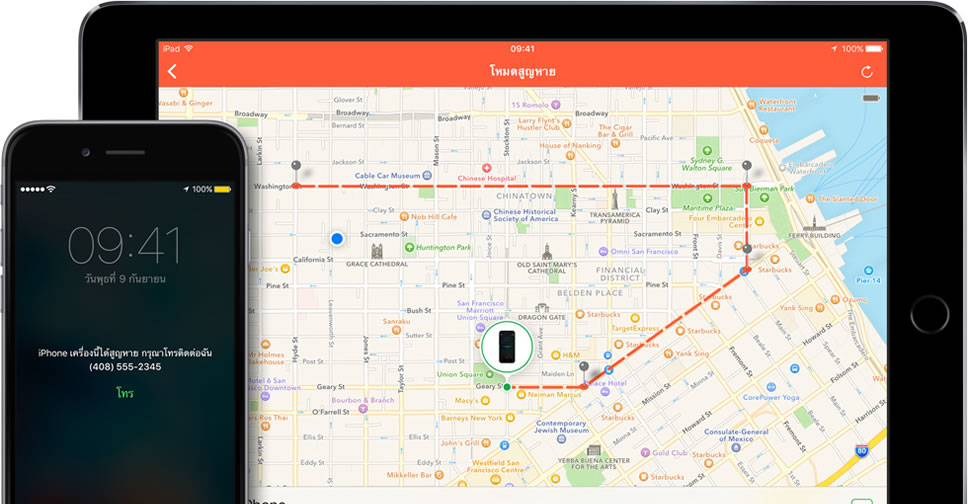Tap Old Saint Mary's Cathedral icon
Image resolution: width=968 pixels, height=504 pixels.
coord(546,251)
